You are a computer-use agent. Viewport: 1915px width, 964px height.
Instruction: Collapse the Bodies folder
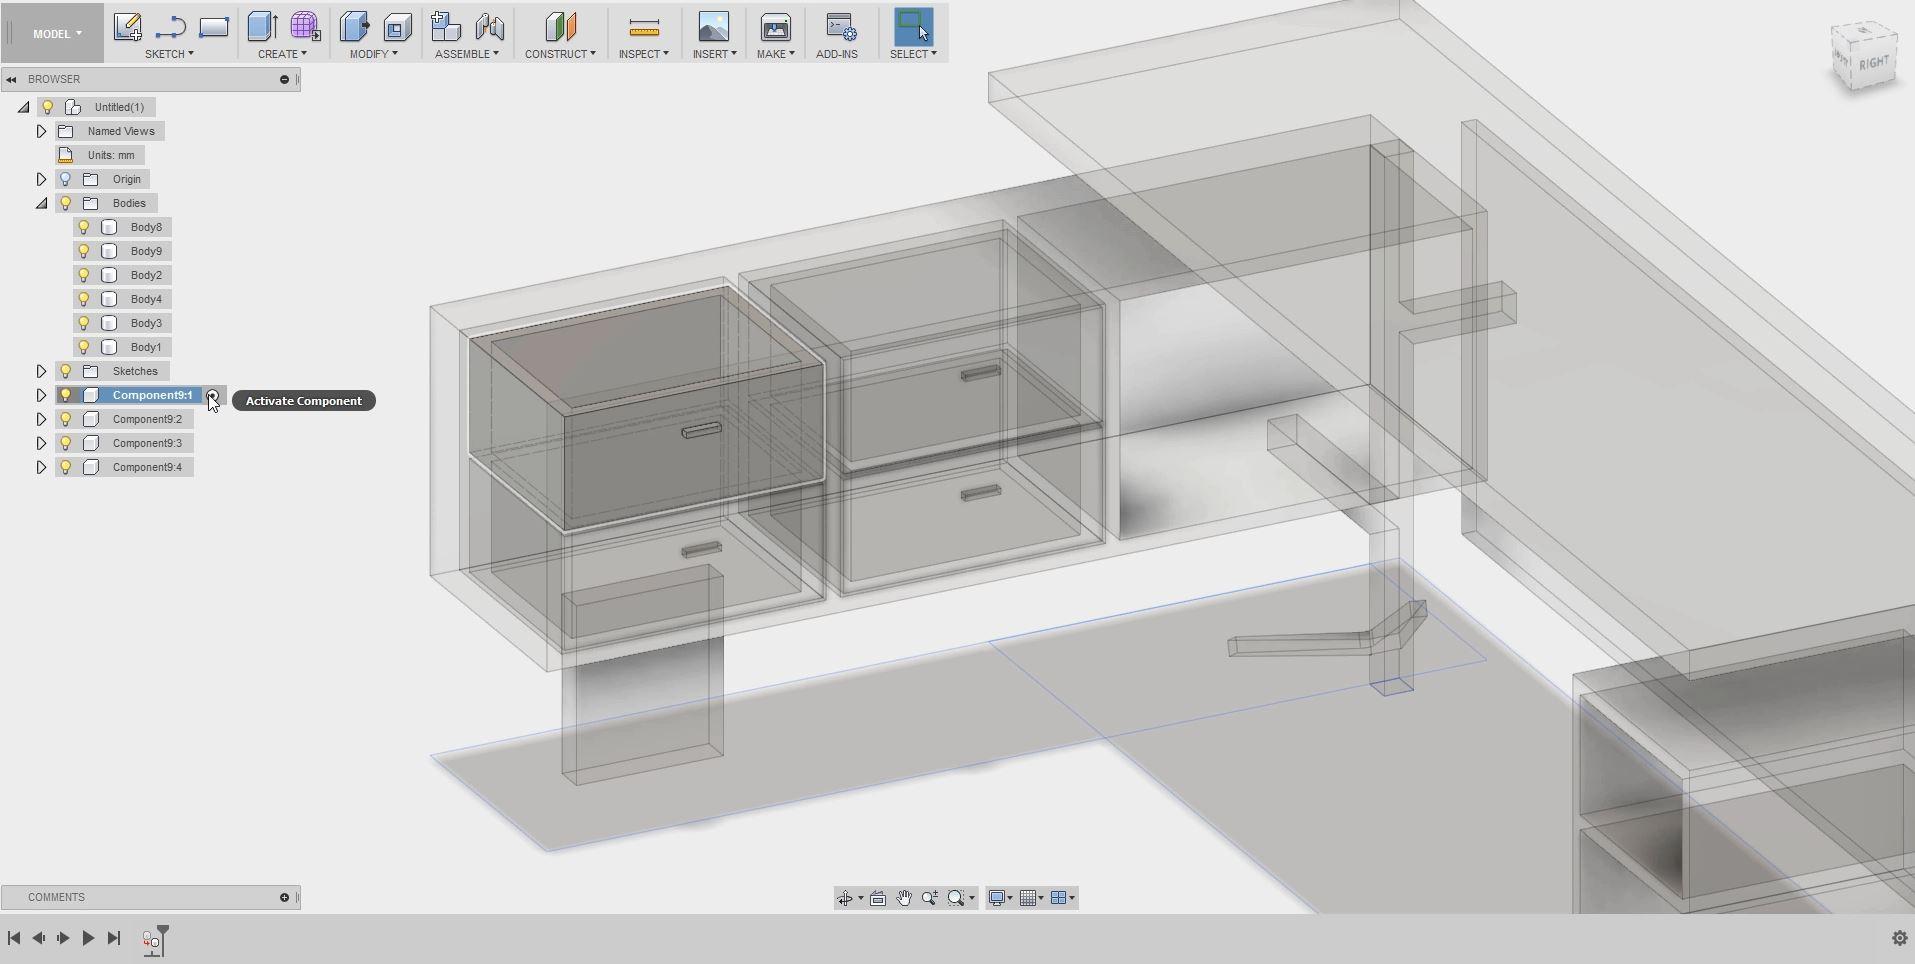[x=41, y=203]
